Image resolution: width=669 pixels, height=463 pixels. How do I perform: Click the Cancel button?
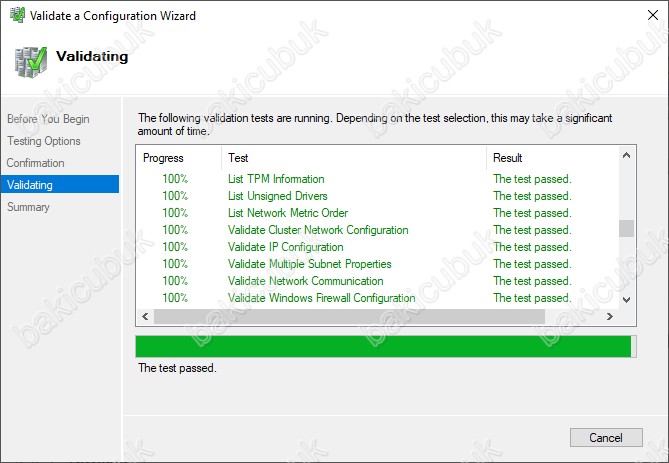606,437
